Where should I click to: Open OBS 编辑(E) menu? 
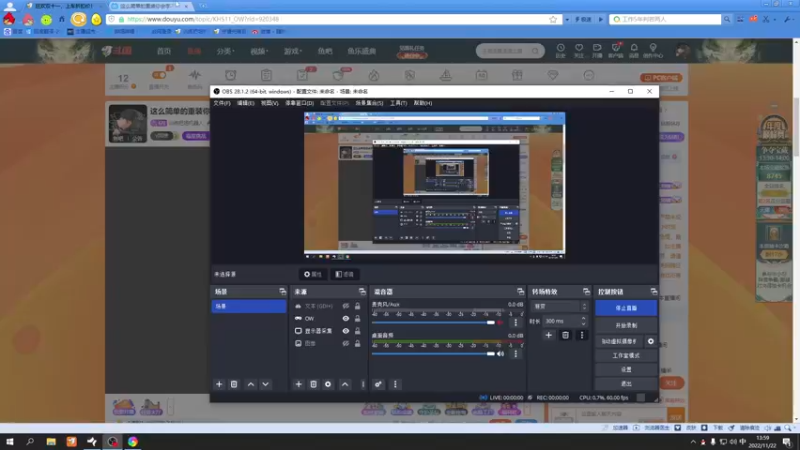245,103
